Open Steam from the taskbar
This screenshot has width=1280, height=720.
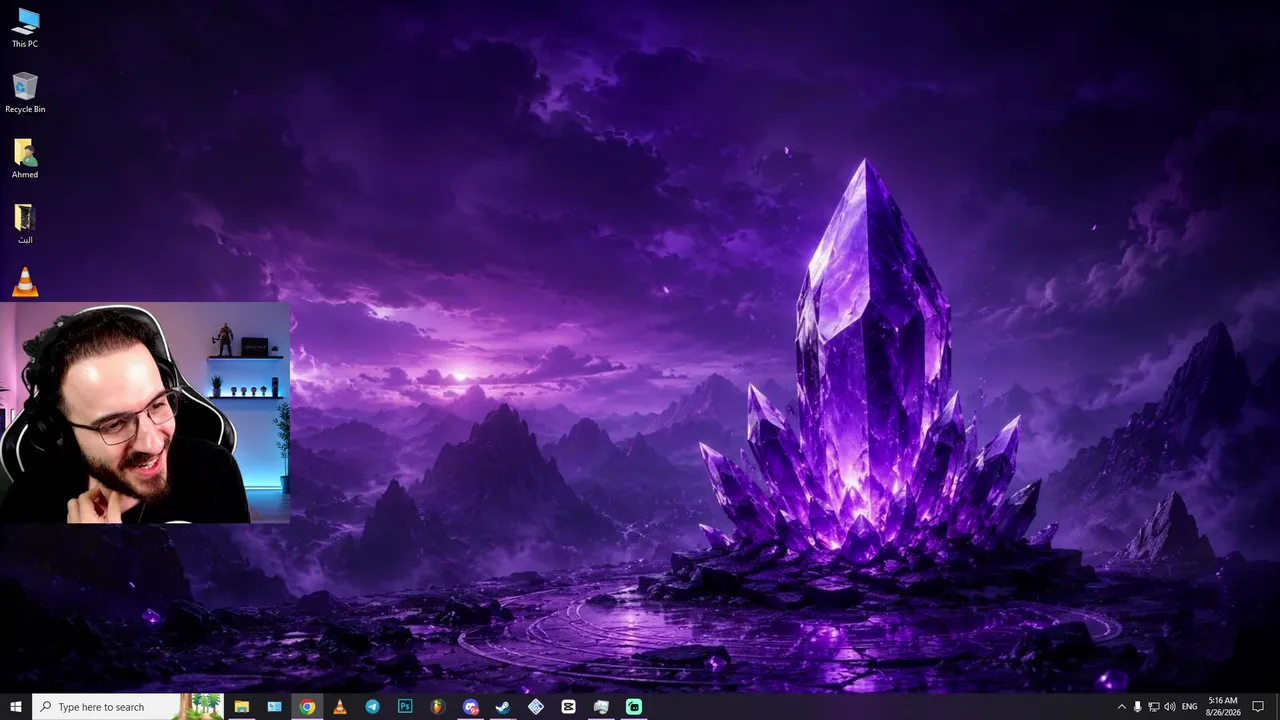[503, 707]
